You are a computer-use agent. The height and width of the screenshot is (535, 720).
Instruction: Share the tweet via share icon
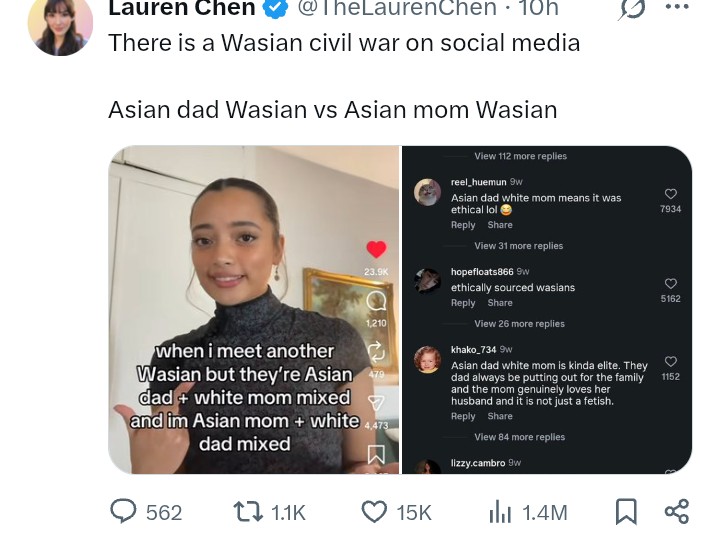(677, 511)
